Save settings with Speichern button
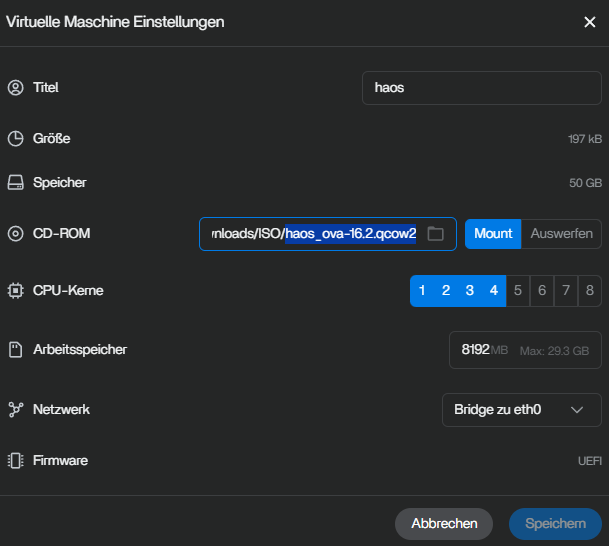Viewport: 609px width, 546px height. click(555, 523)
